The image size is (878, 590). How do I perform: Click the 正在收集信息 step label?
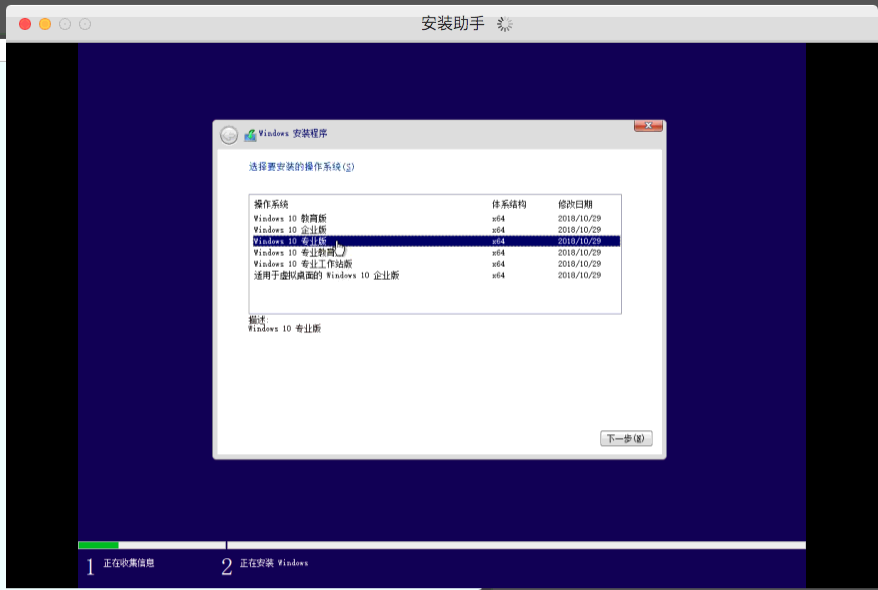pyautogui.click(x=127, y=563)
